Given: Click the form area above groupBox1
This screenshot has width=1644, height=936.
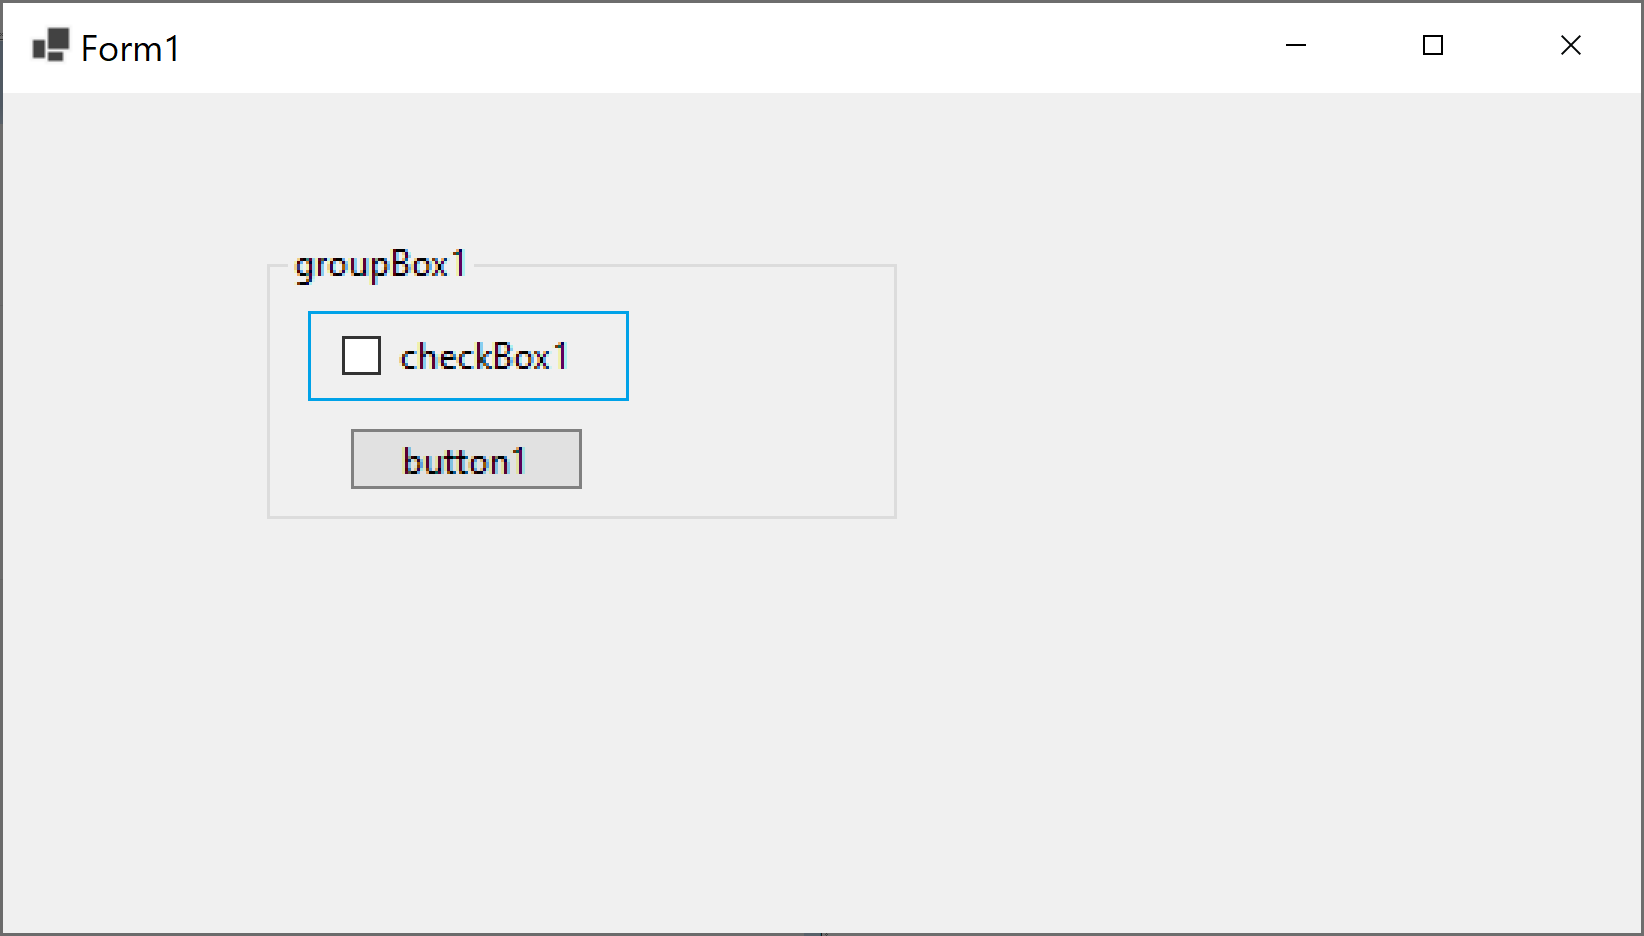Looking at the screenshot, I should tap(580, 170).
